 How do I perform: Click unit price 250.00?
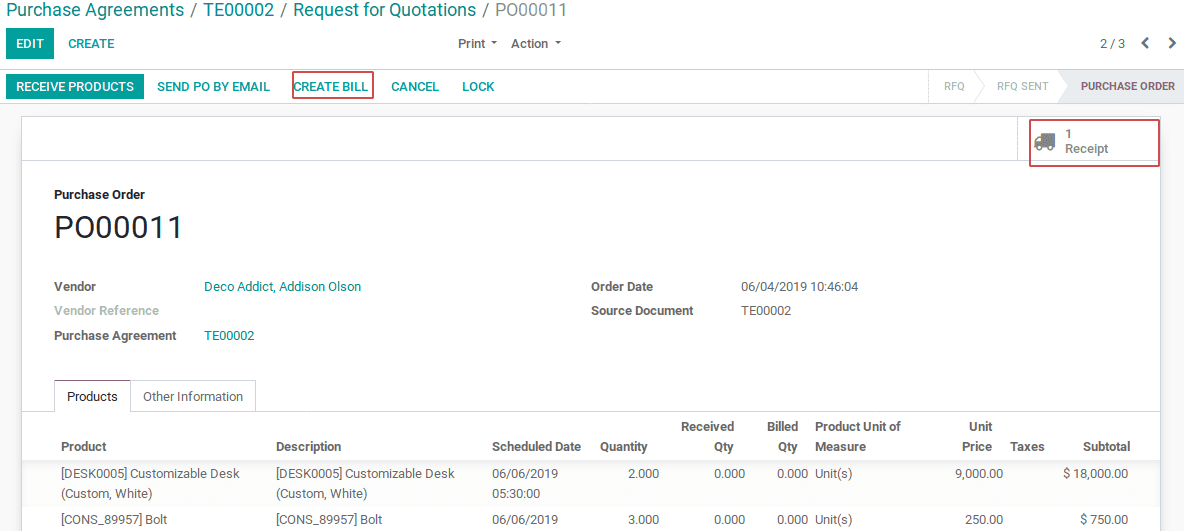tap(984, 520)
